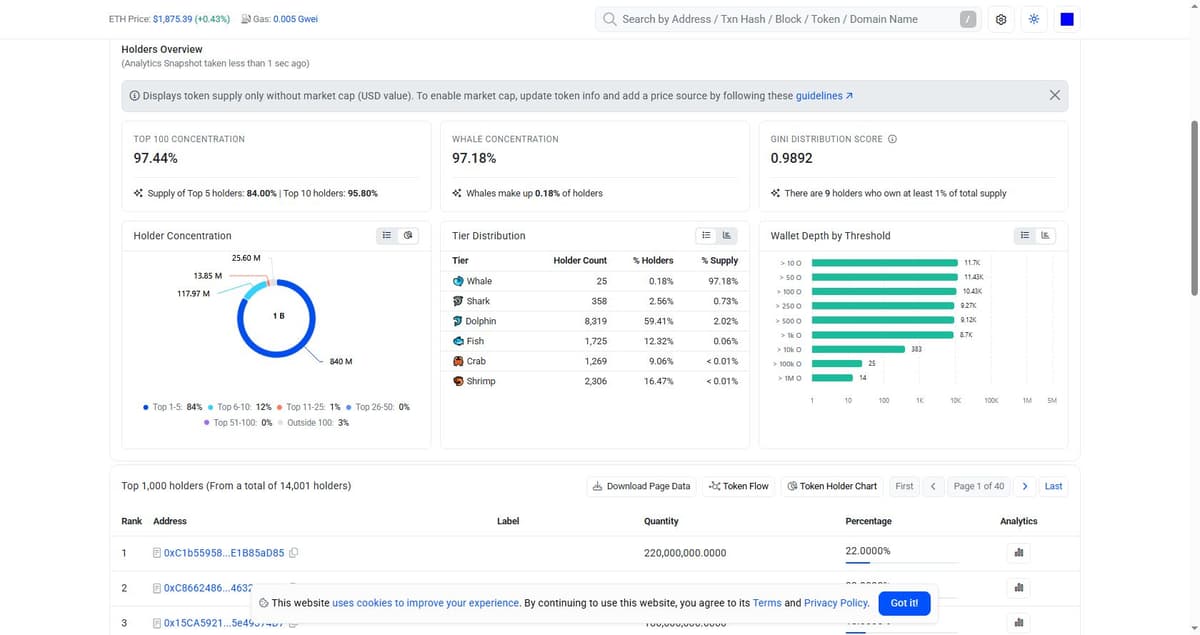Click the Gini score value 0.9892
Viewport: 1200px width, 635px height.
(x=791, y=158)
